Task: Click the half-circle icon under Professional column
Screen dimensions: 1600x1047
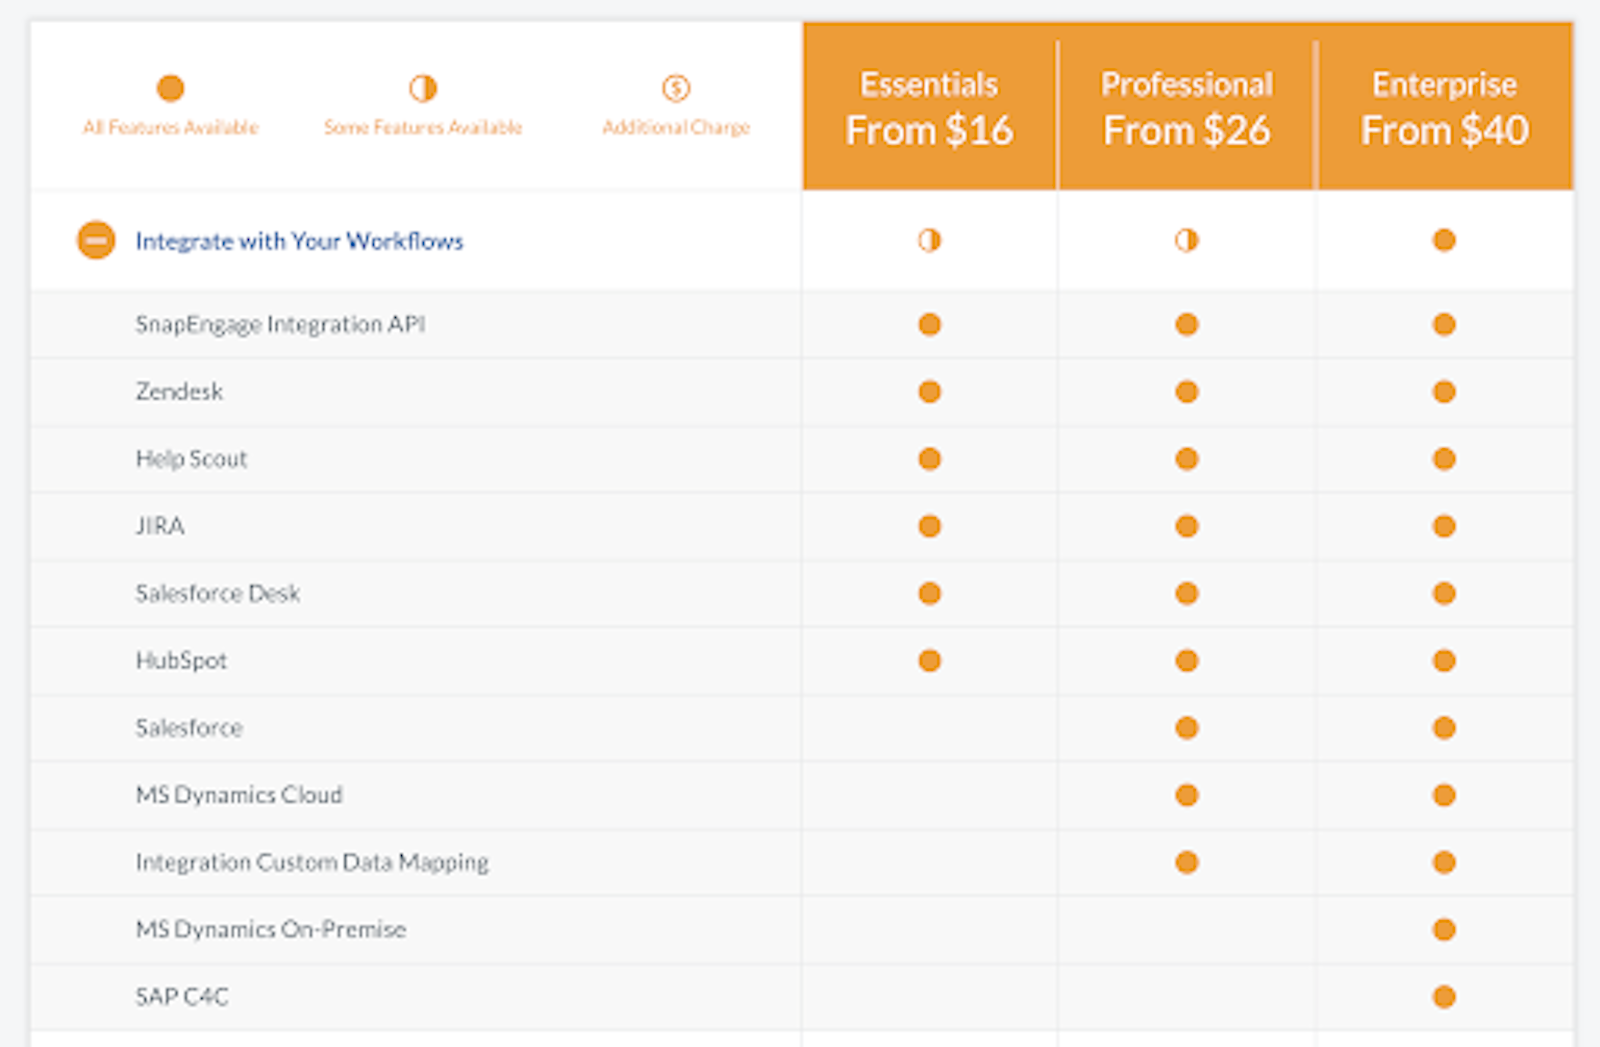Action: pos(1186,240)
